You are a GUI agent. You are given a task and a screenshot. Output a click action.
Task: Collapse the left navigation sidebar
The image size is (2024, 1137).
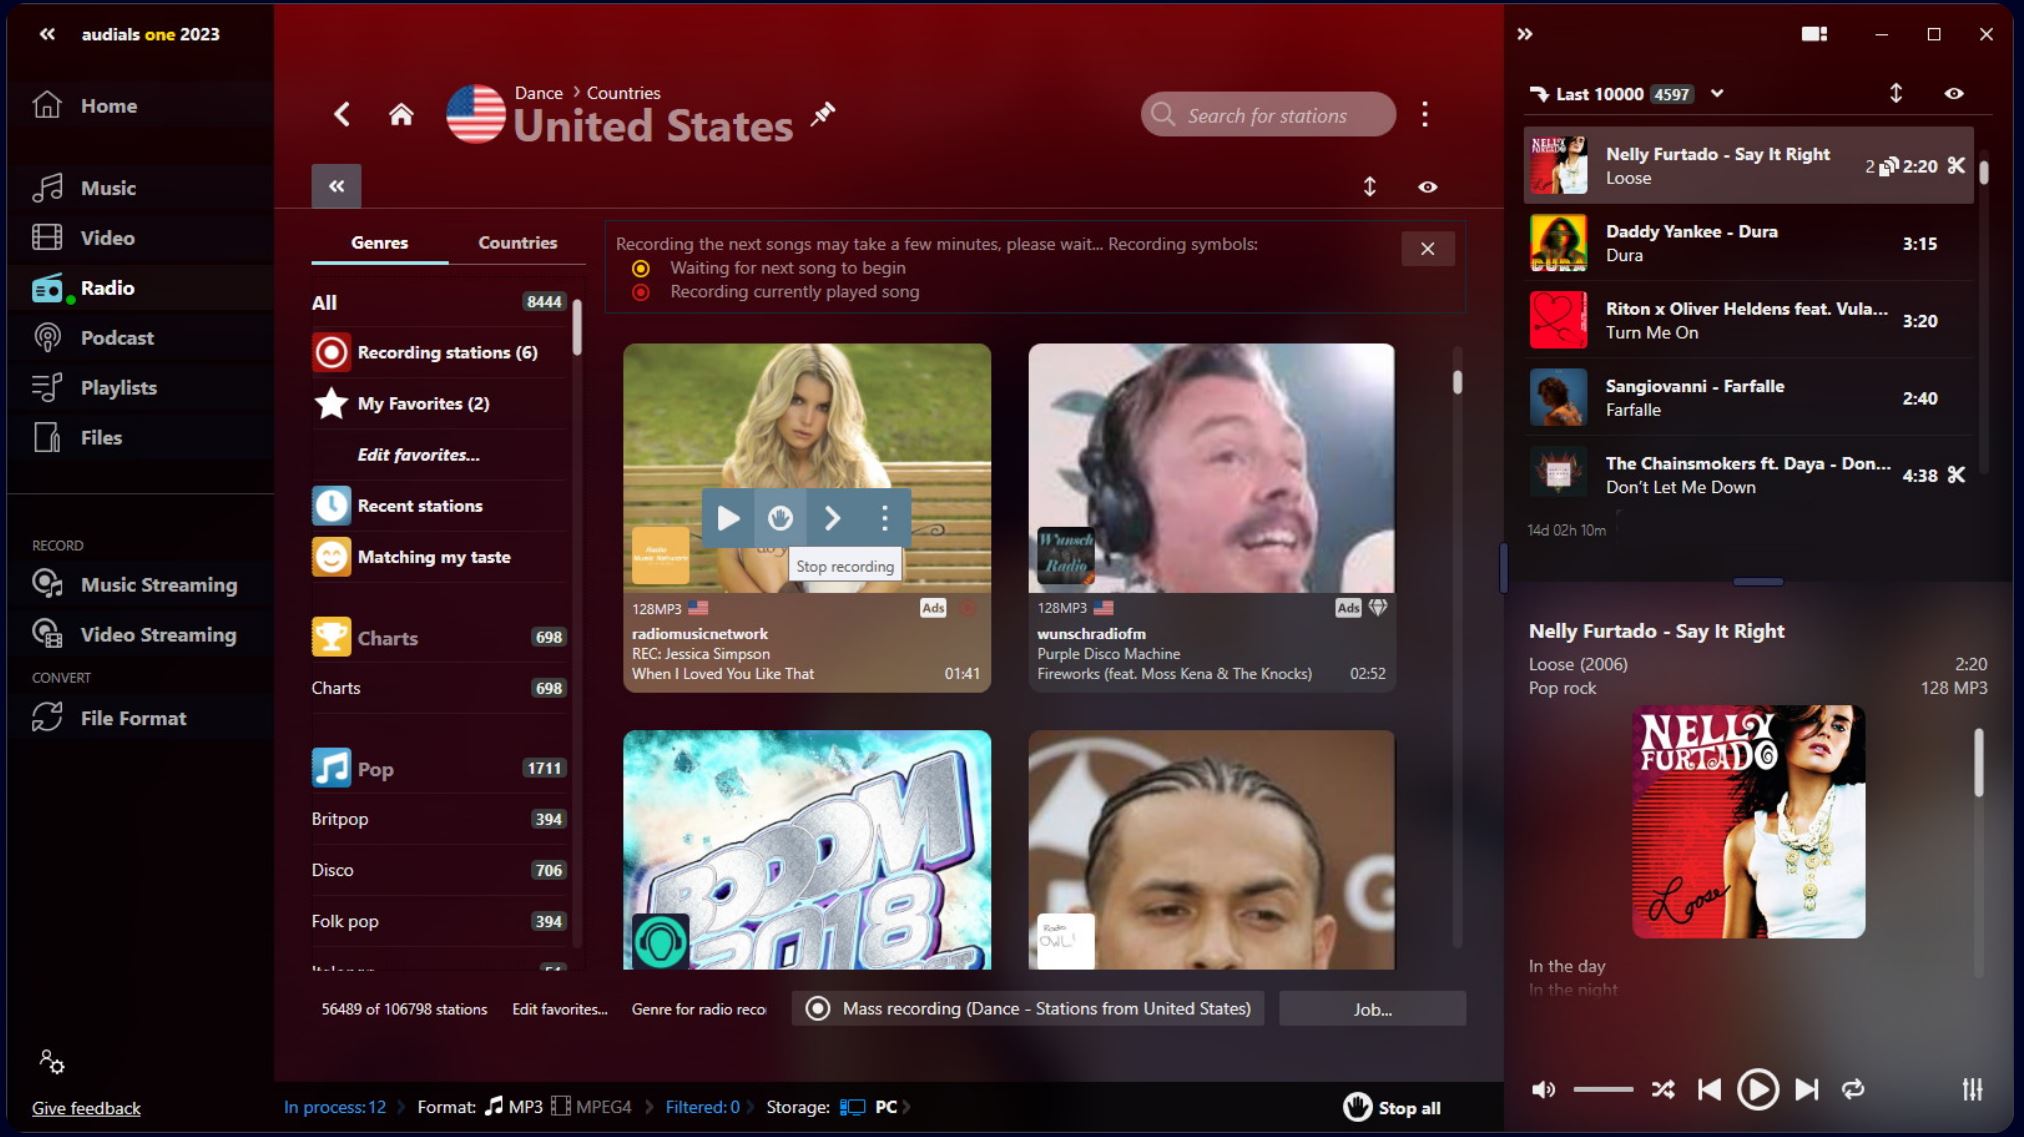(x=47, y=34)
